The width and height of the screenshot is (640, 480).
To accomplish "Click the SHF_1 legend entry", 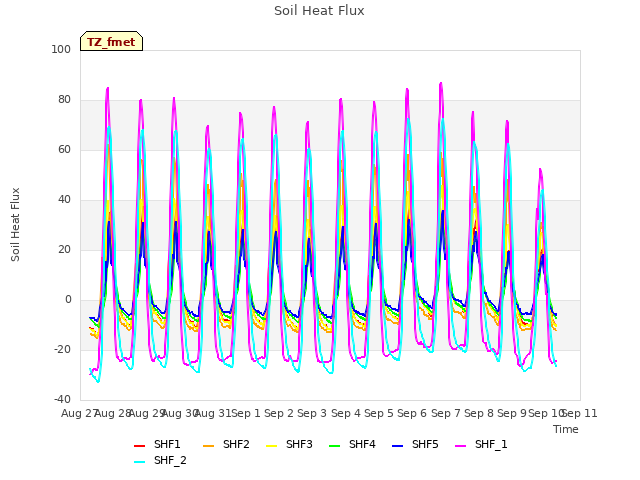I will [x=481, y=444].
